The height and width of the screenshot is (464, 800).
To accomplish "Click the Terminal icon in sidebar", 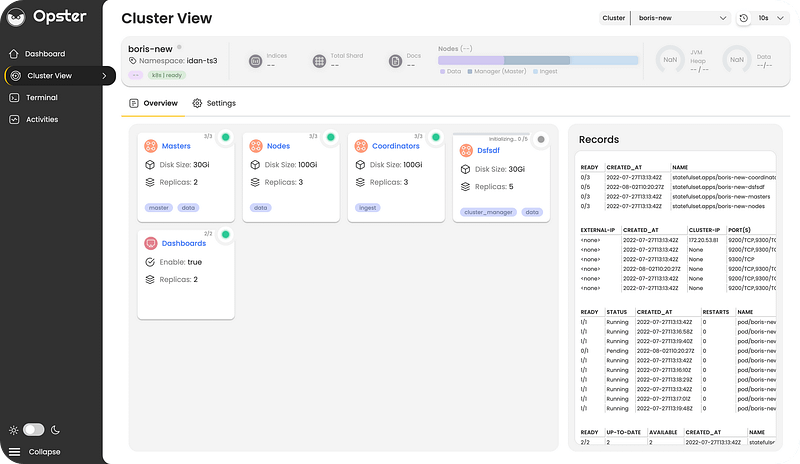I will (x=14, y=97).
